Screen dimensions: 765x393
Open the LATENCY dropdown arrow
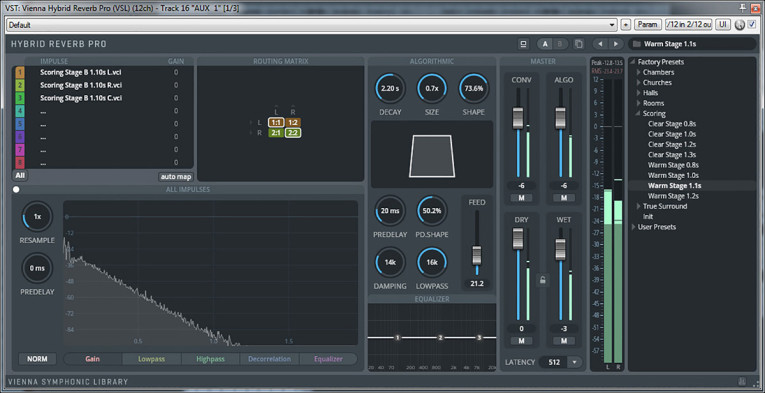pyautogui.click(x=575, y=362)
